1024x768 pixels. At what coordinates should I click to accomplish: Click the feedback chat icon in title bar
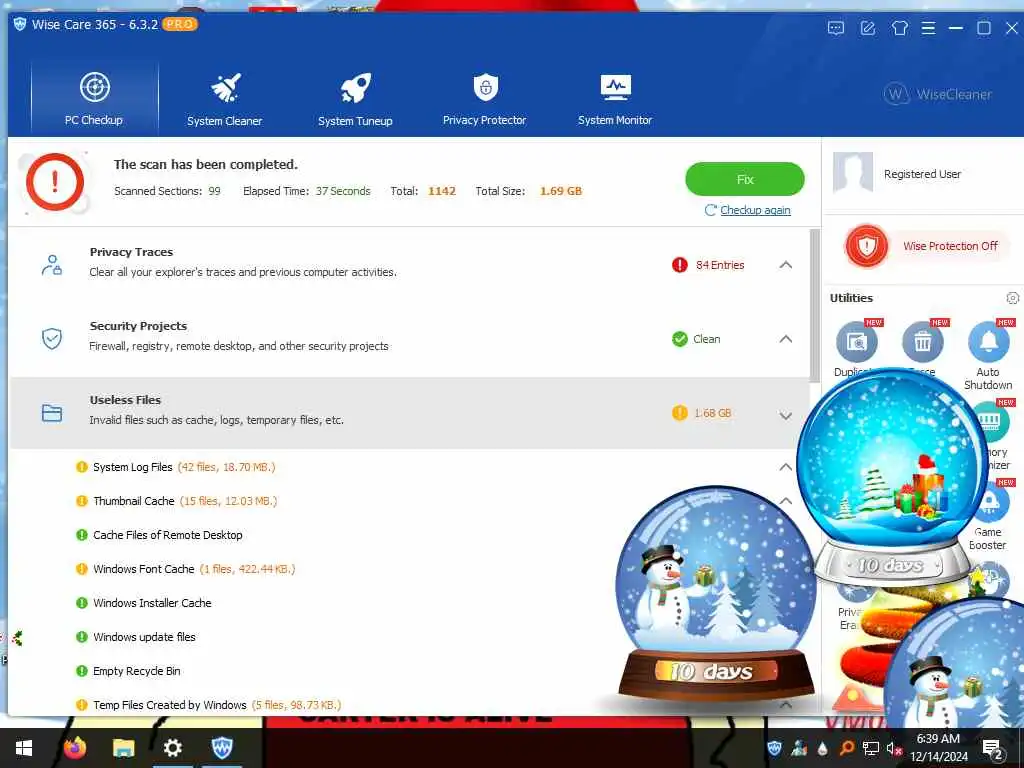point(836,28)
